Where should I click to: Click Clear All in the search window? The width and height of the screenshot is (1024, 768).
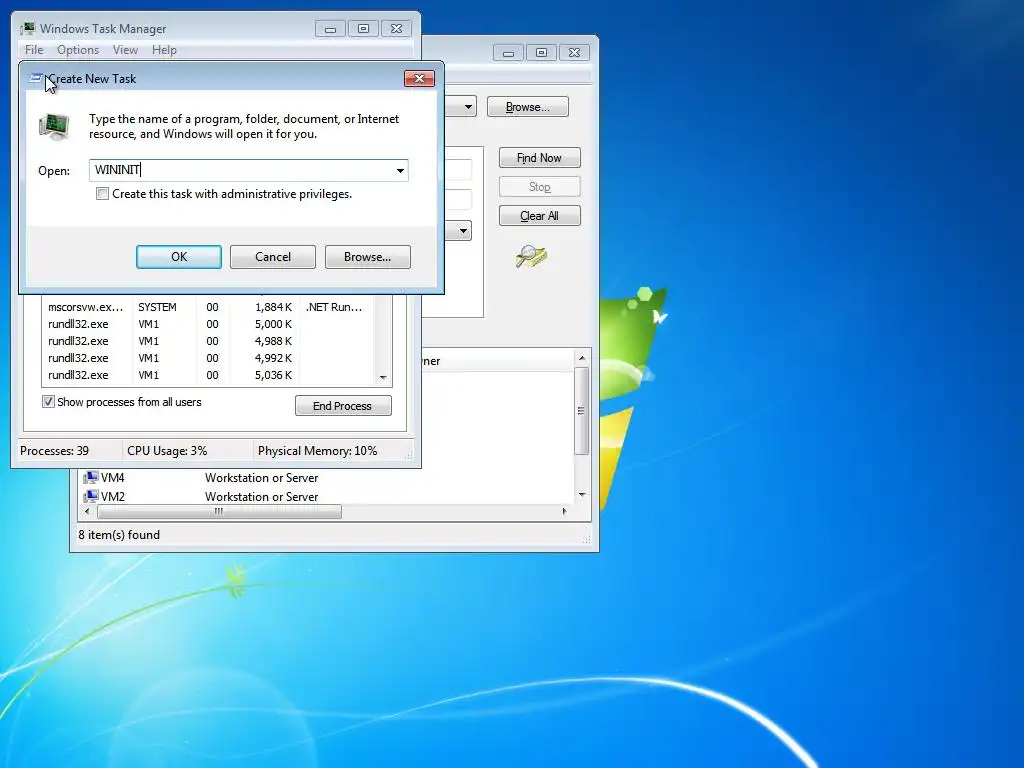(x=539, y=216)
